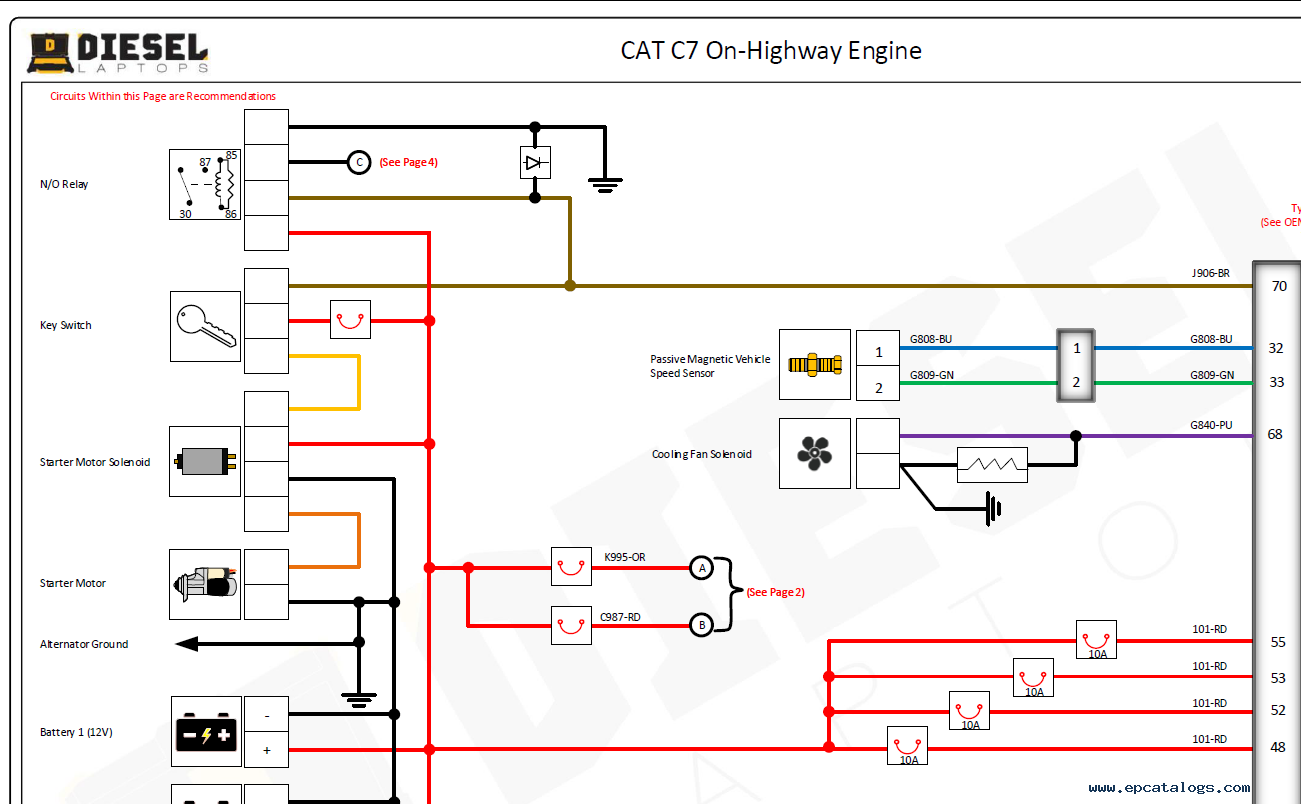Click the circled B connector reference
1301x804 pixels.
[x=702, y=626]
